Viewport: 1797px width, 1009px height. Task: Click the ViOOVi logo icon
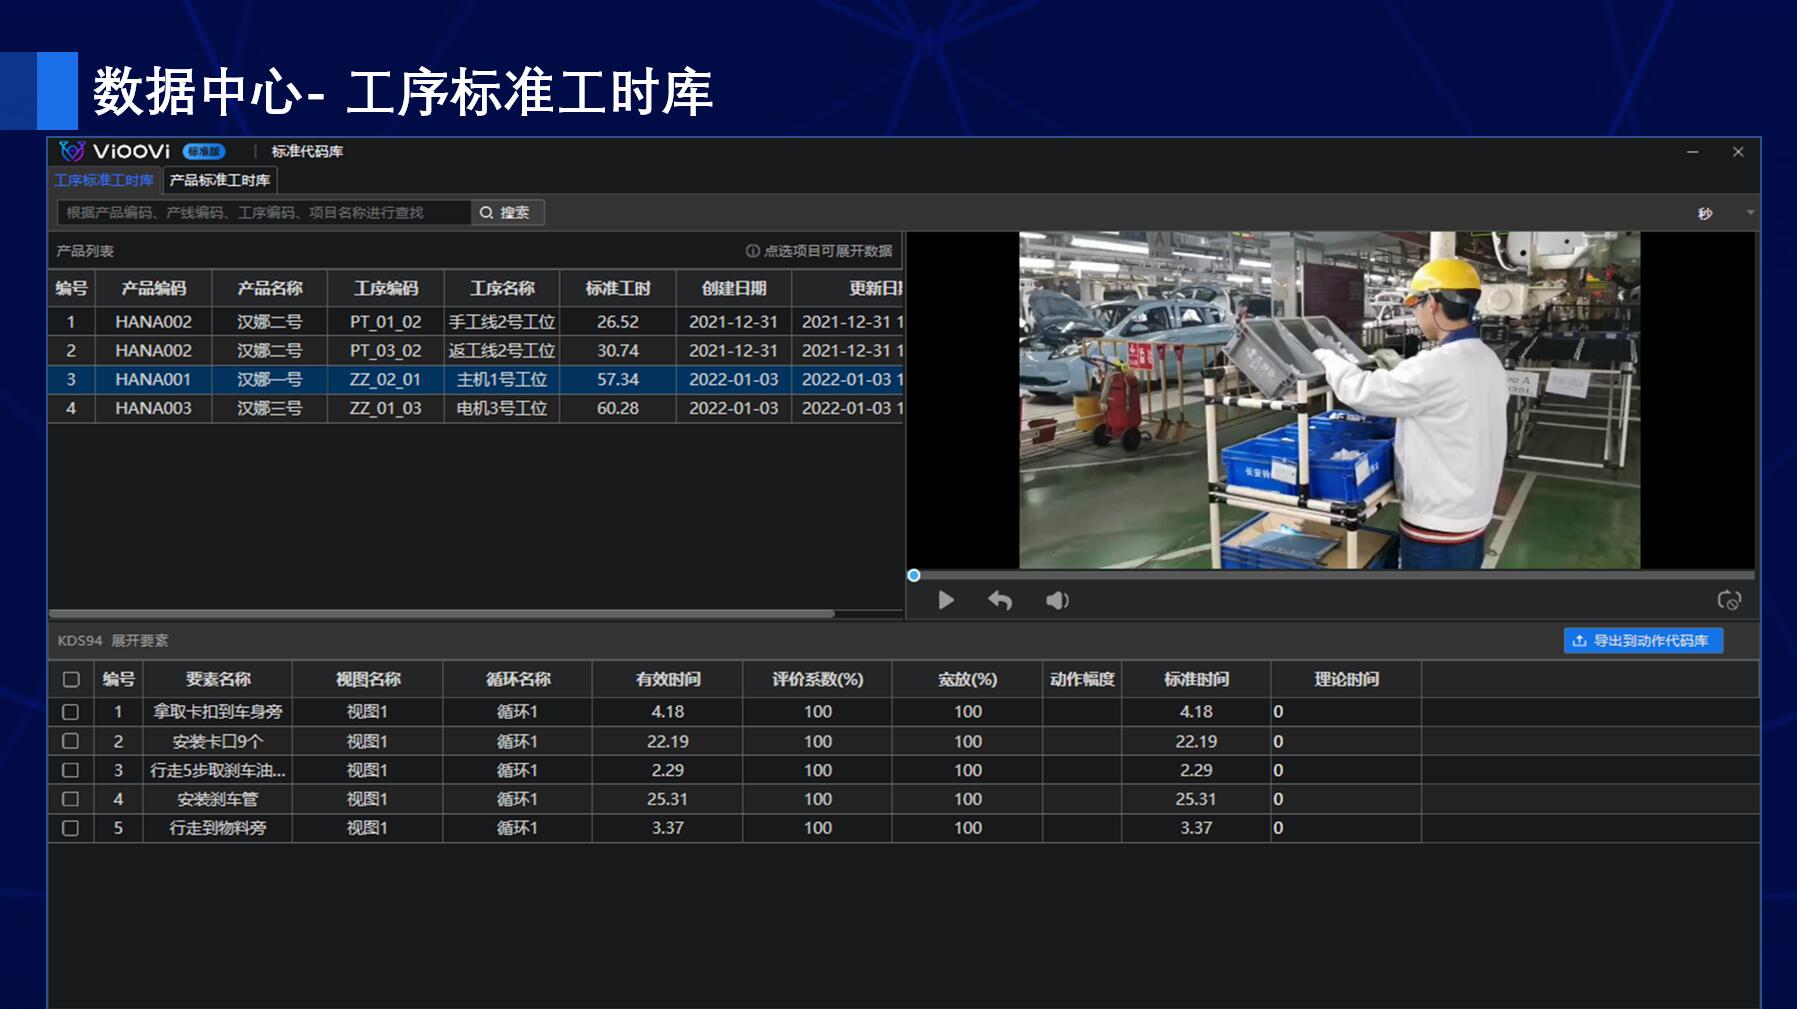pos(70,151)
